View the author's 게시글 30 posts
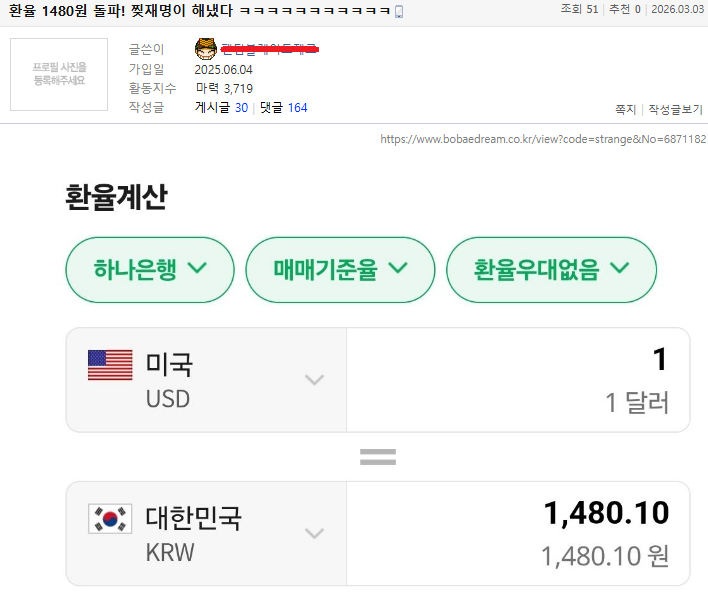Viewport: 708px width, 600px height. (x=221, y=107)
